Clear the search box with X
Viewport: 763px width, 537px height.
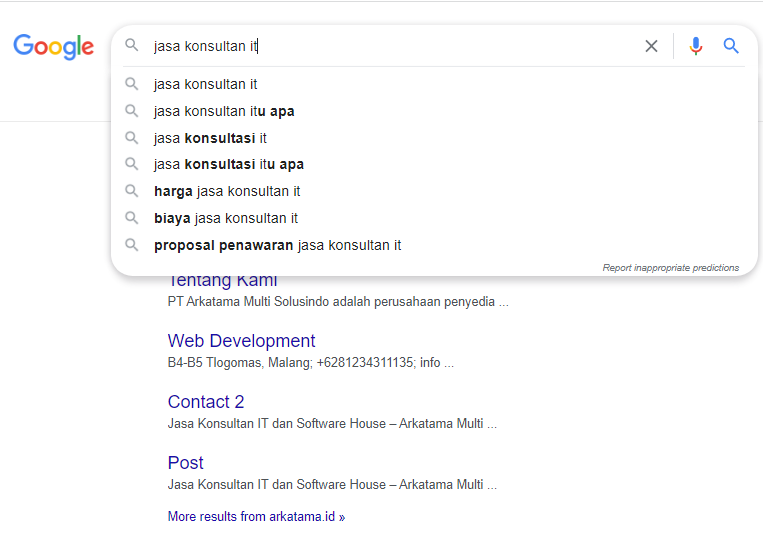651,46
